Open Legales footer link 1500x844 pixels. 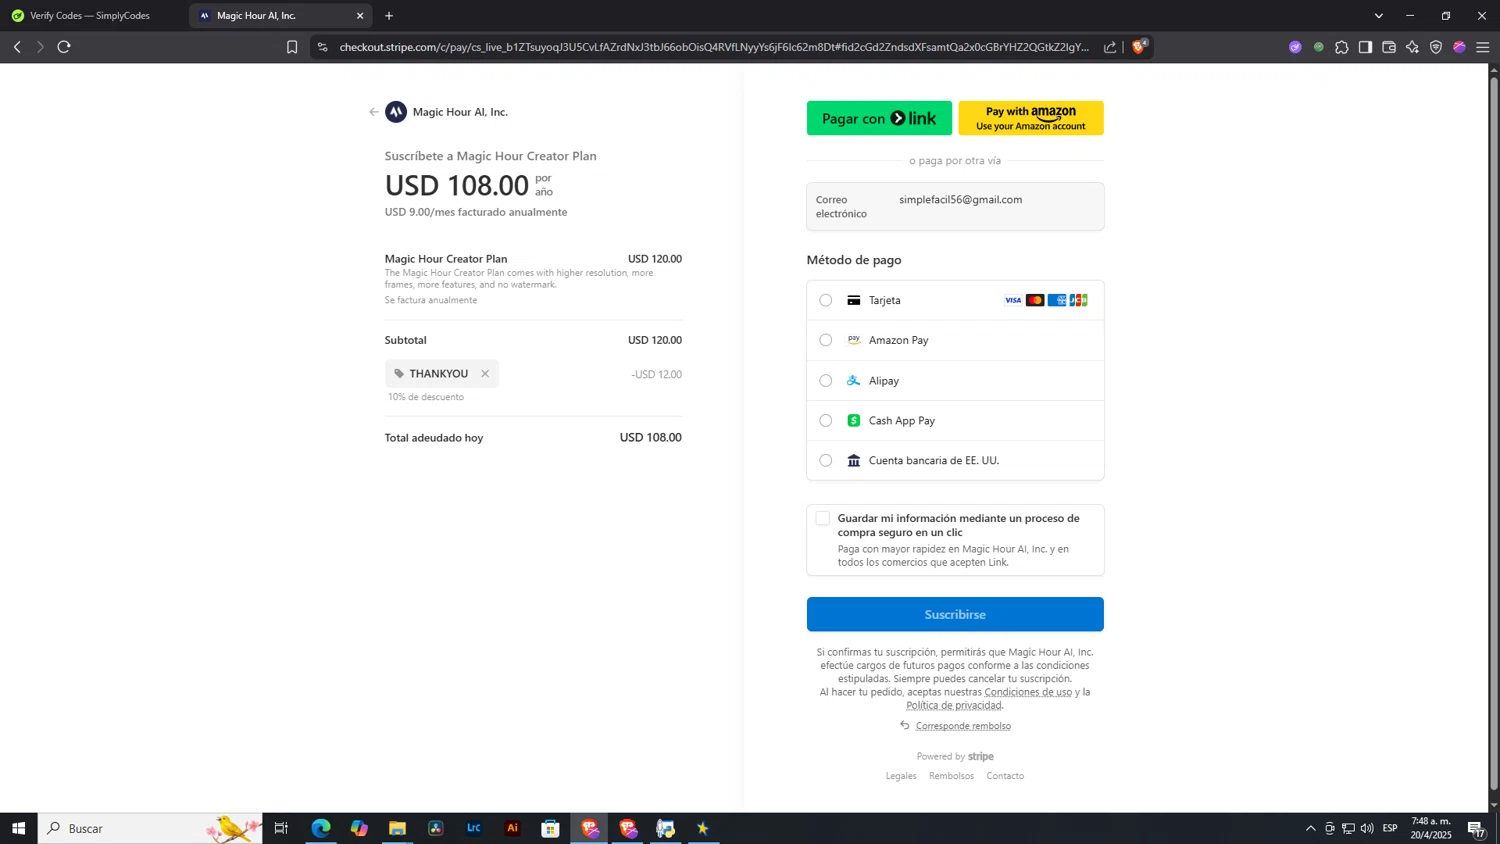(x=901, y=776)
